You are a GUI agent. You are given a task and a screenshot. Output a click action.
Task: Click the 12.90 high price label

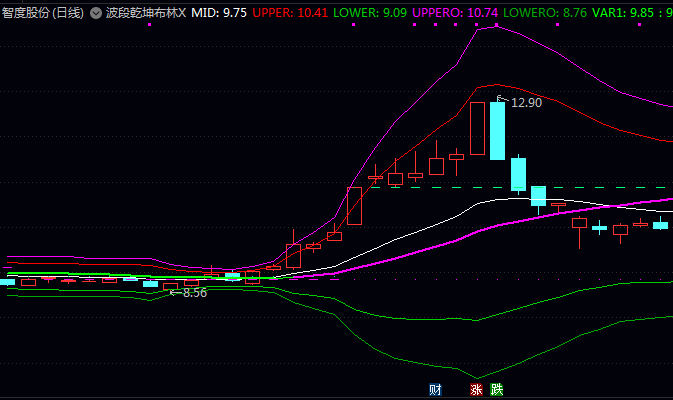pyautogui.click(x=526, y=102)
